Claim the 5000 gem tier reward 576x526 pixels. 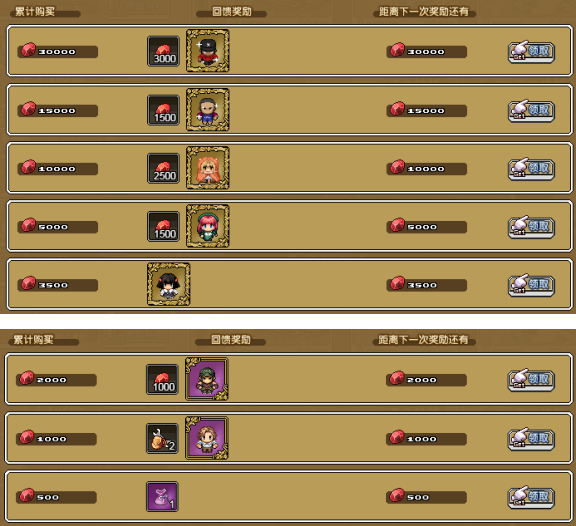click(531, 227)
